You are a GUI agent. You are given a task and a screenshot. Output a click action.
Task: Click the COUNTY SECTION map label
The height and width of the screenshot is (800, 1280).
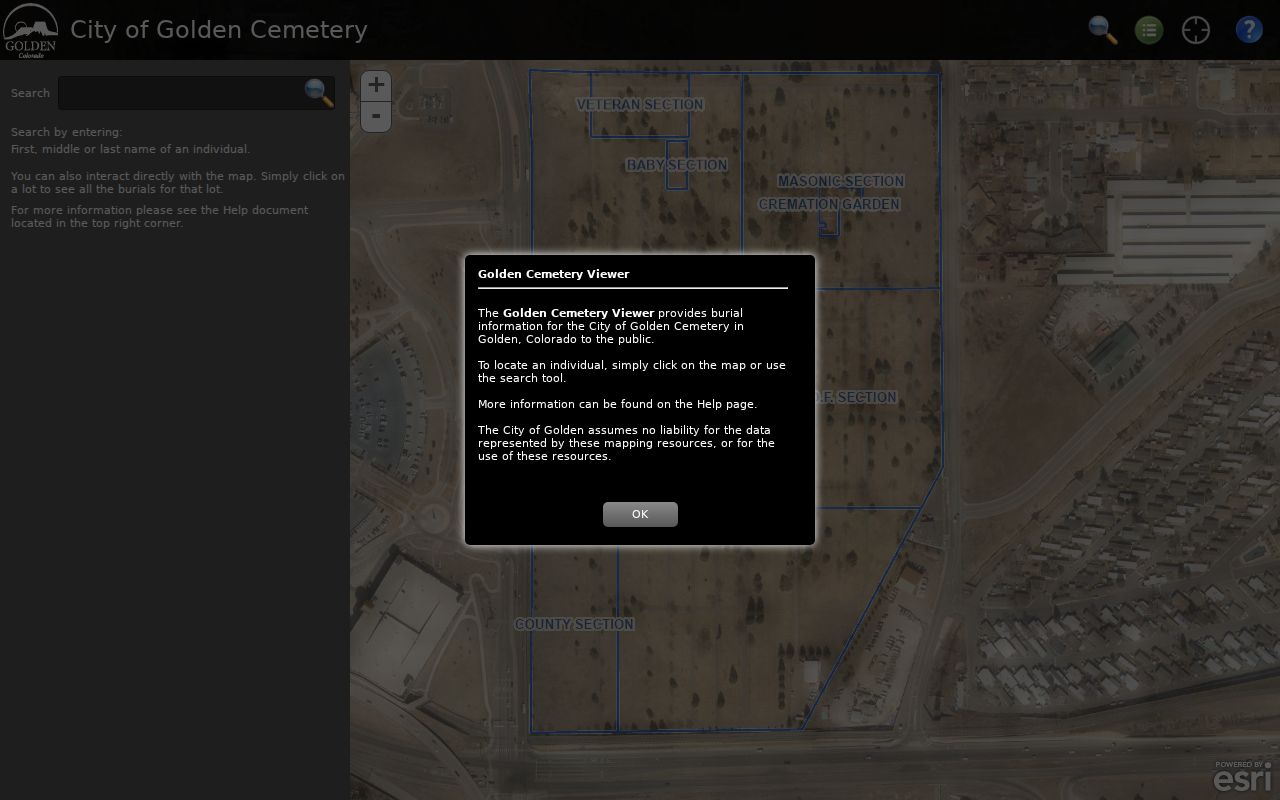point(574,624)
